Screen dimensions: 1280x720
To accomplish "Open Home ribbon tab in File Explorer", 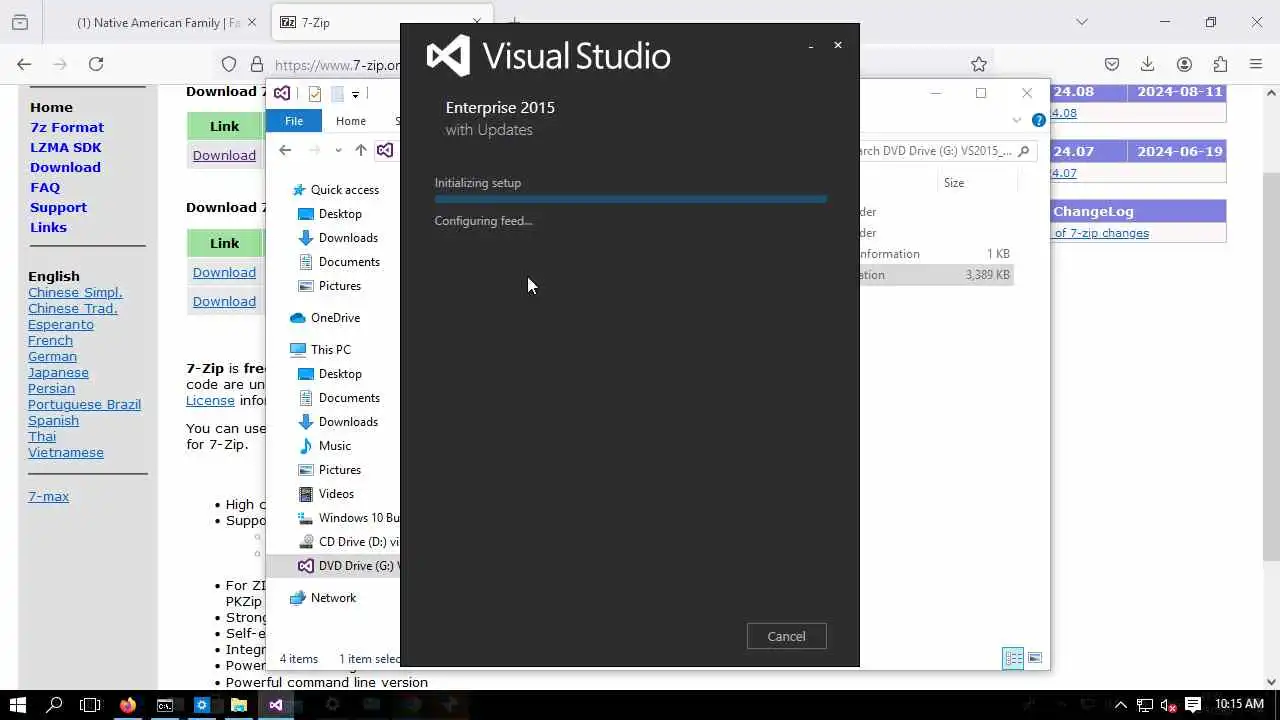I will pyautogui.click(x=351, y=121).
